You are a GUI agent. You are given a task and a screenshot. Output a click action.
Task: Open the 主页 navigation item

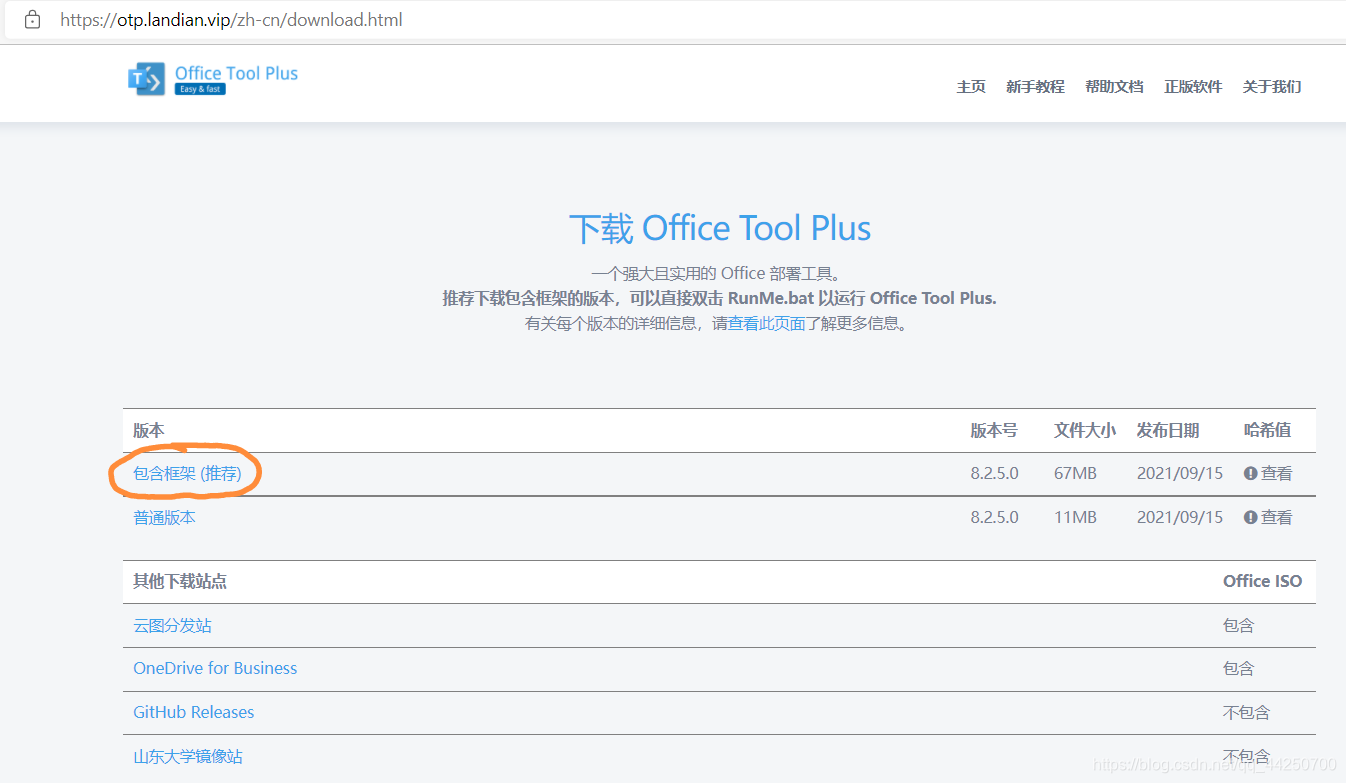tap(971, 87)
